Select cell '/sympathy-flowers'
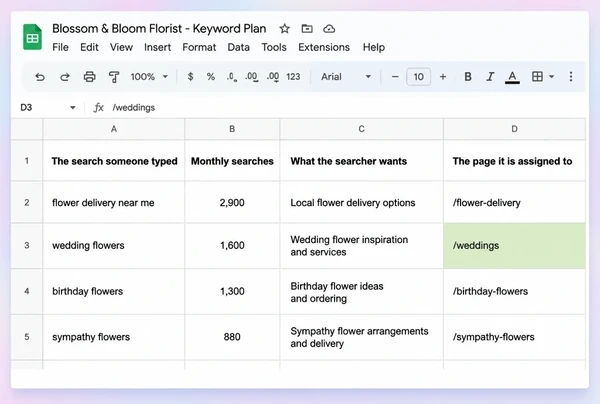The width and height of the screenshot is (600, 404). coord(514,337)
